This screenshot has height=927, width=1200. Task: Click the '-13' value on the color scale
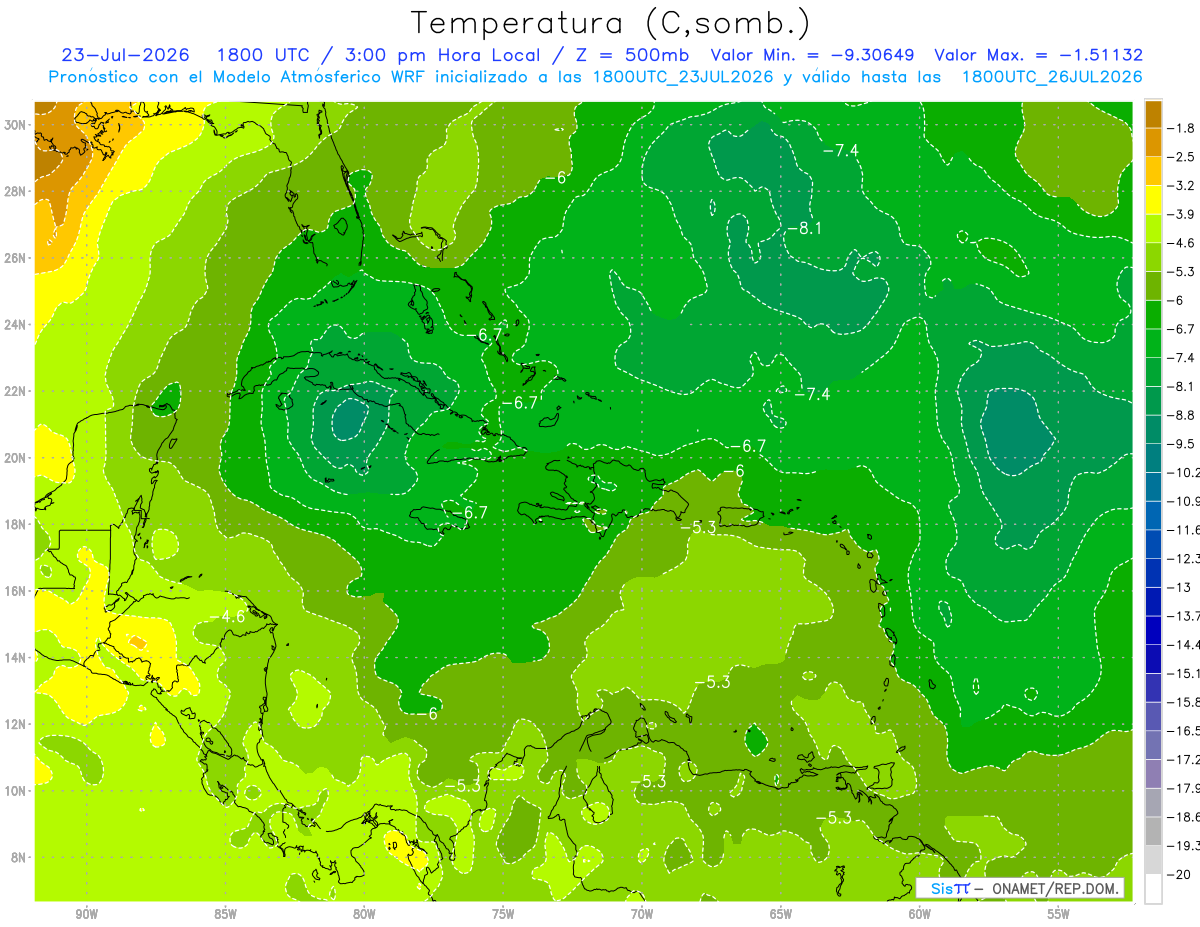[1179, 587]
